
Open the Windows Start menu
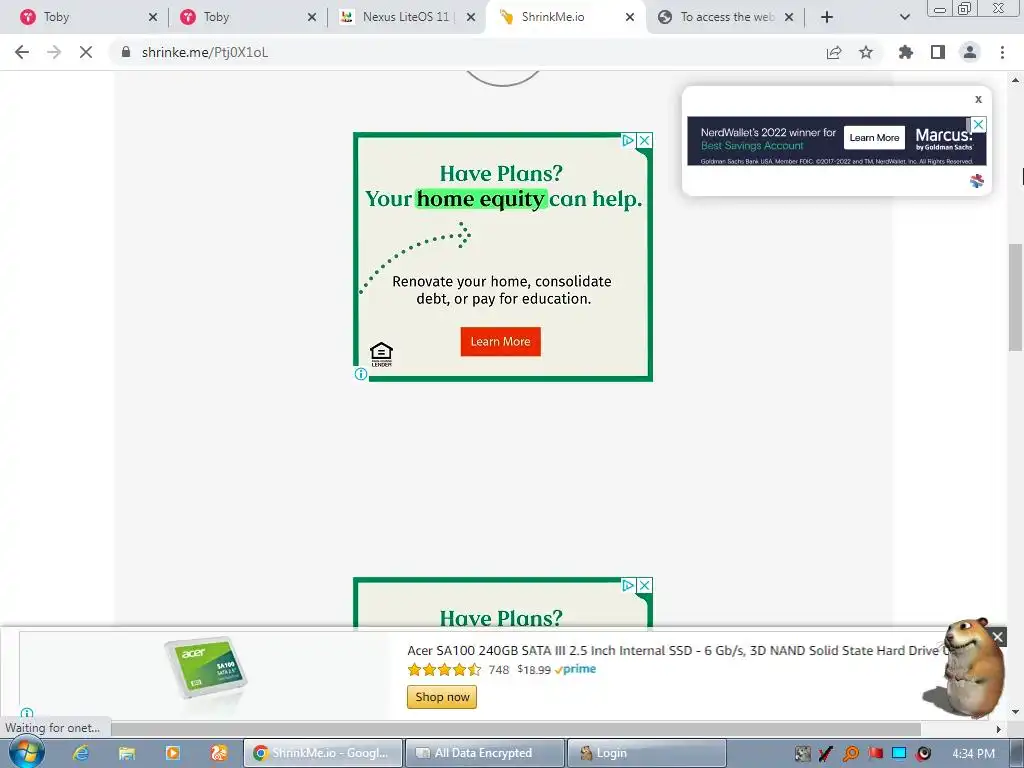27,752
